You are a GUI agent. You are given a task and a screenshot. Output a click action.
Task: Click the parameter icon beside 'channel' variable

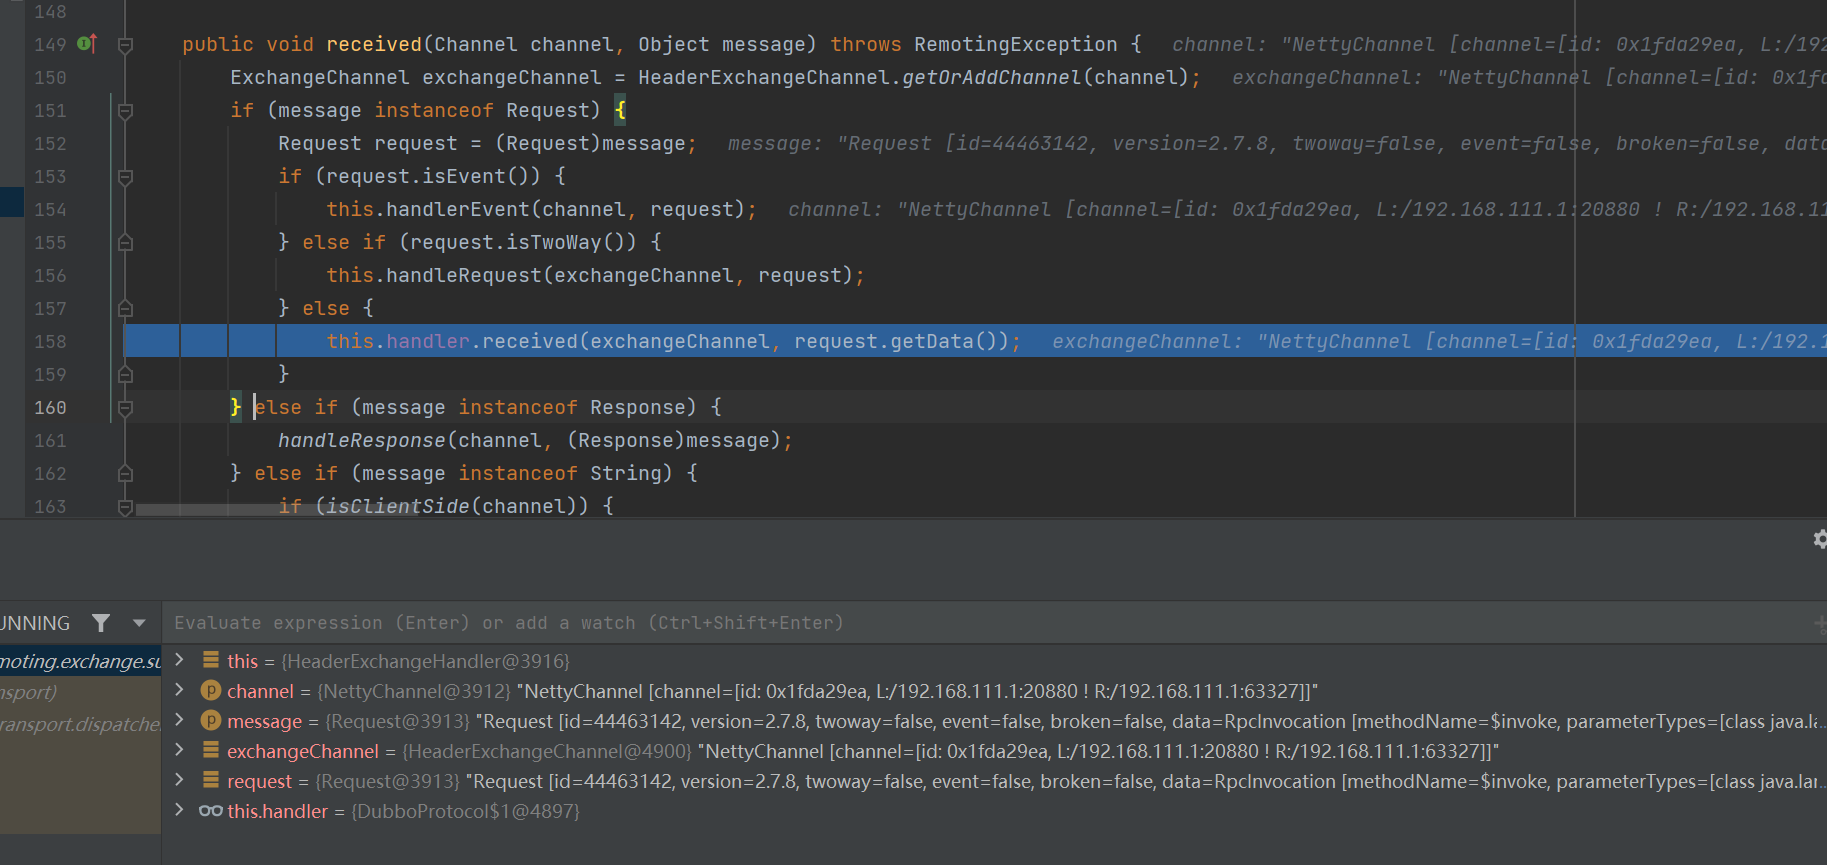click(210, 690)
